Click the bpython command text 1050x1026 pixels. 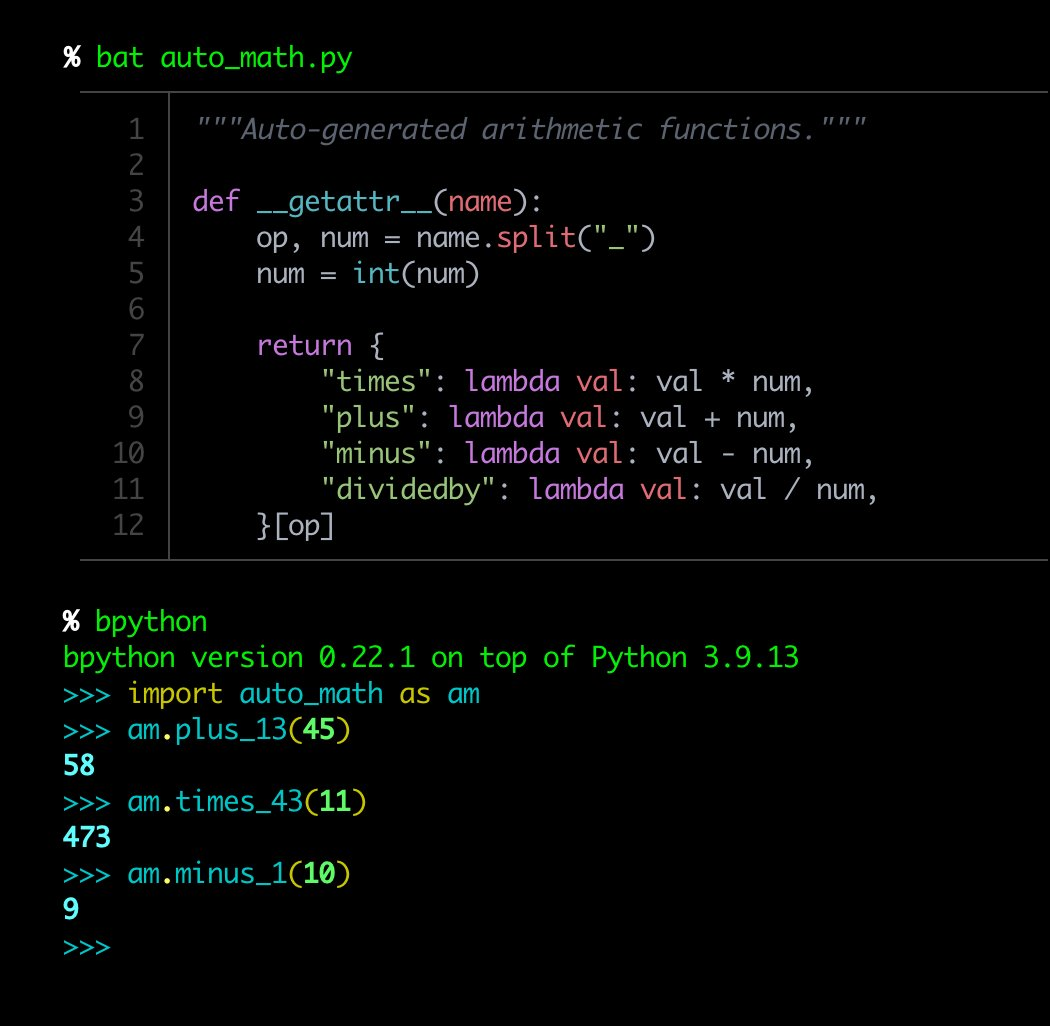point(150,620)
